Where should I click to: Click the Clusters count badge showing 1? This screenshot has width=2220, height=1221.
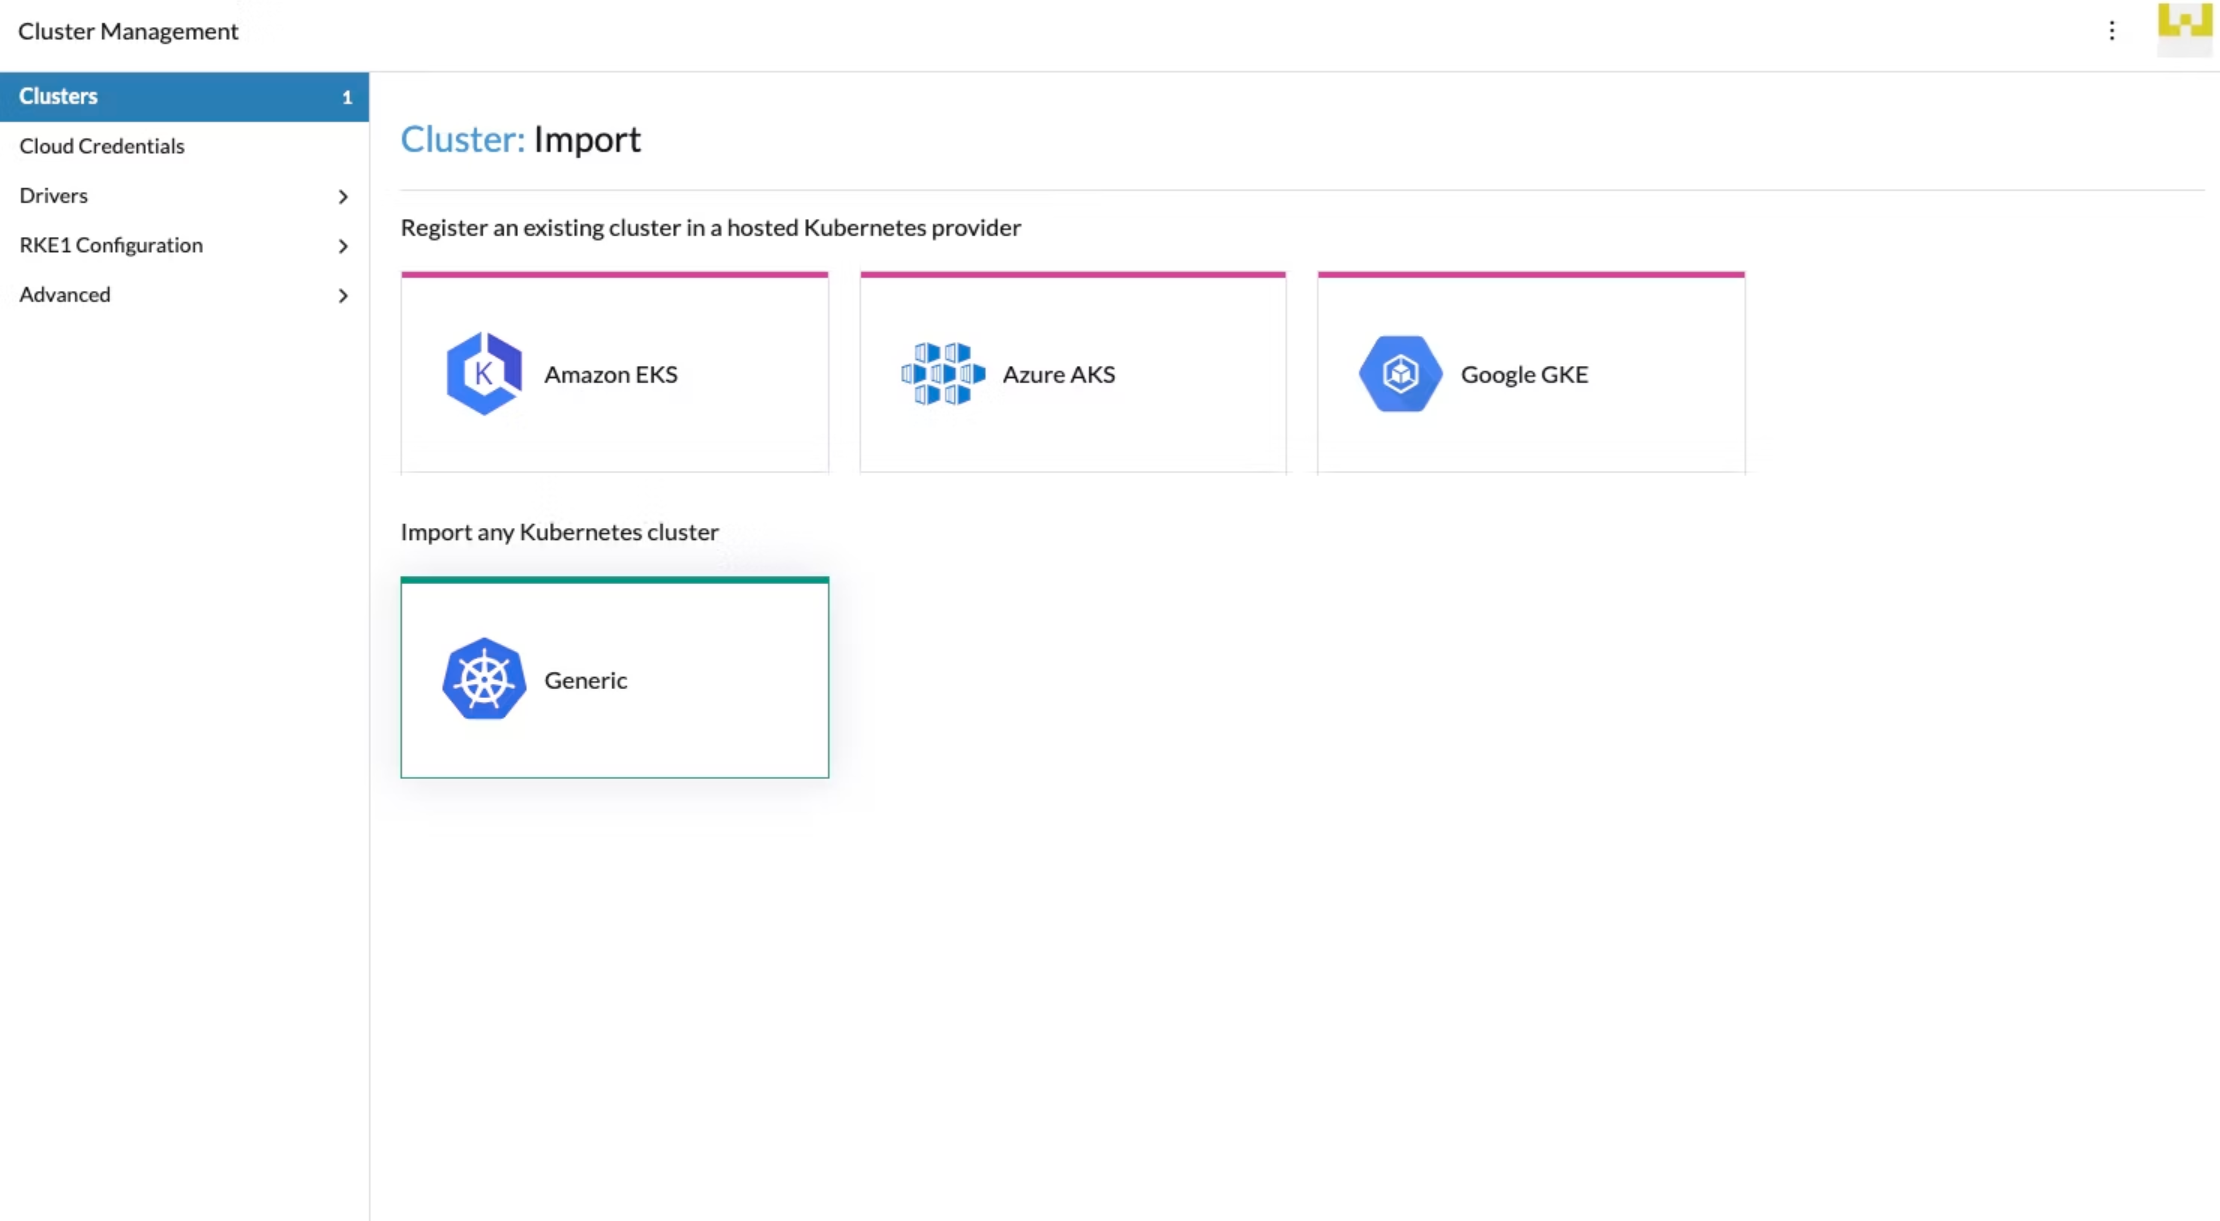click(347, 97)
